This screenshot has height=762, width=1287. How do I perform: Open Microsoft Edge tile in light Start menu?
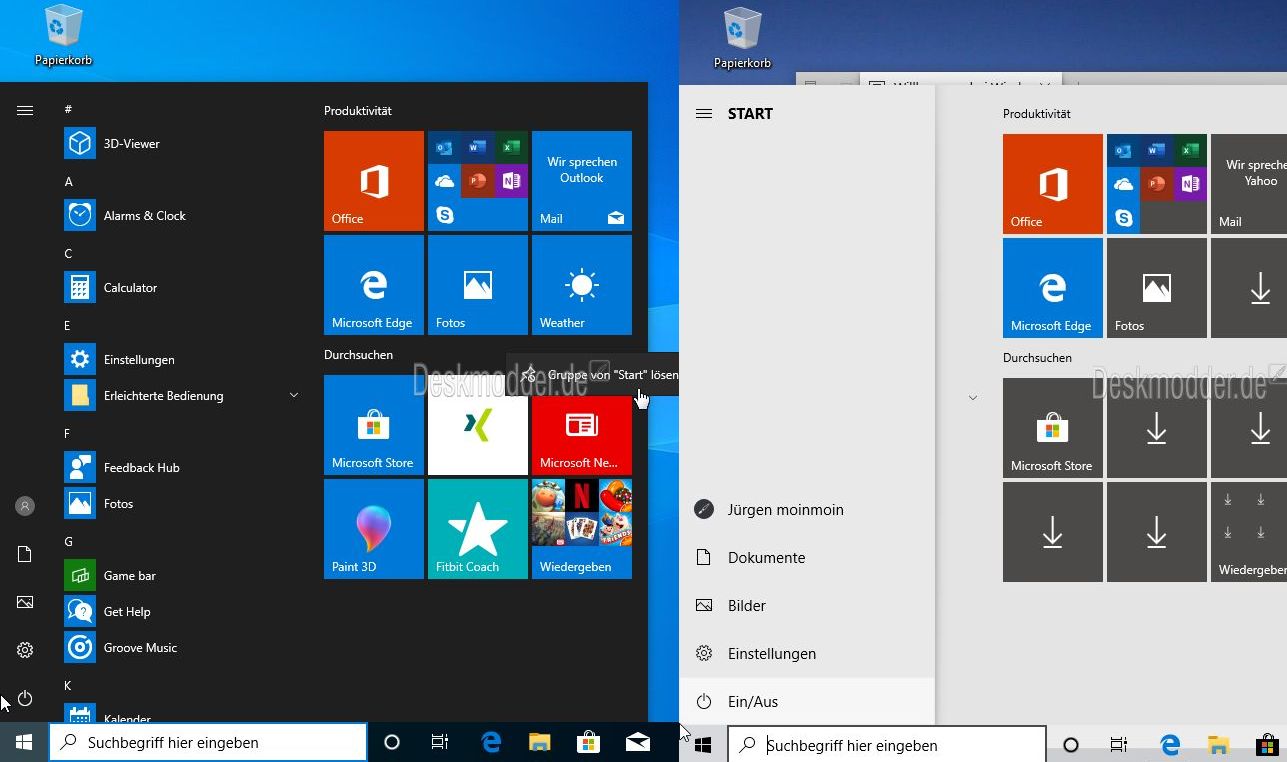point(1053,288)
